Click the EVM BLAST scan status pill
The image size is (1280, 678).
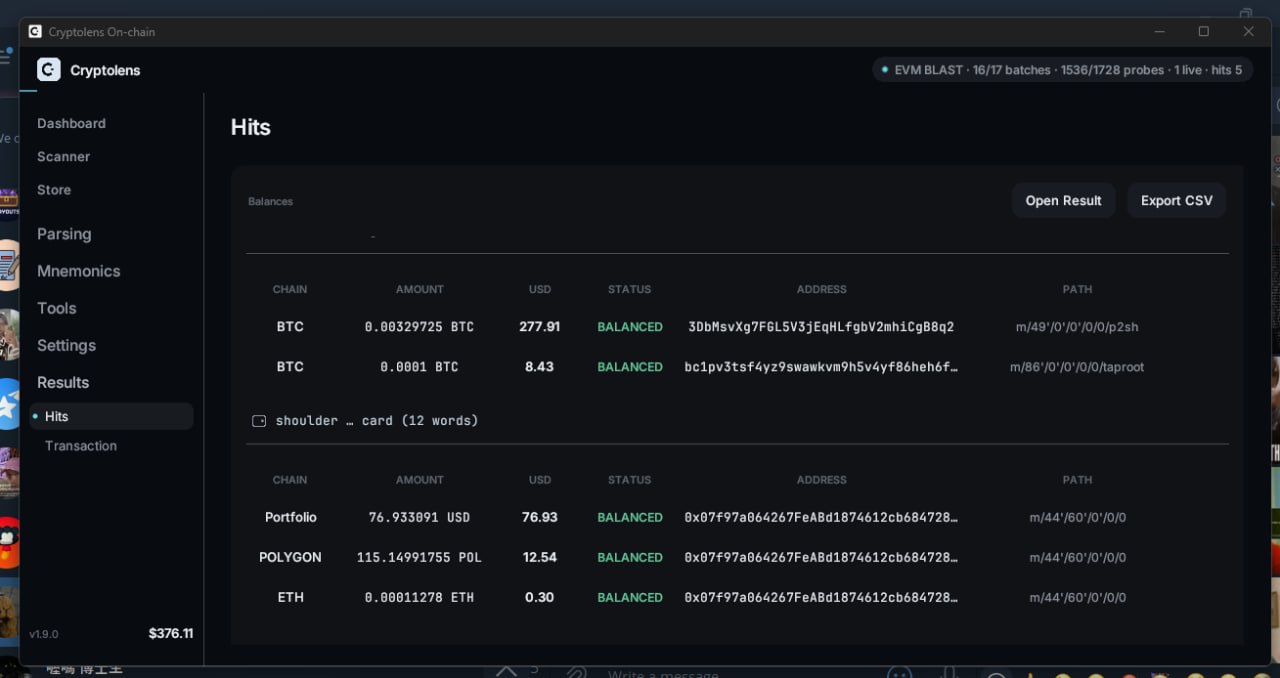point(1062,70)
